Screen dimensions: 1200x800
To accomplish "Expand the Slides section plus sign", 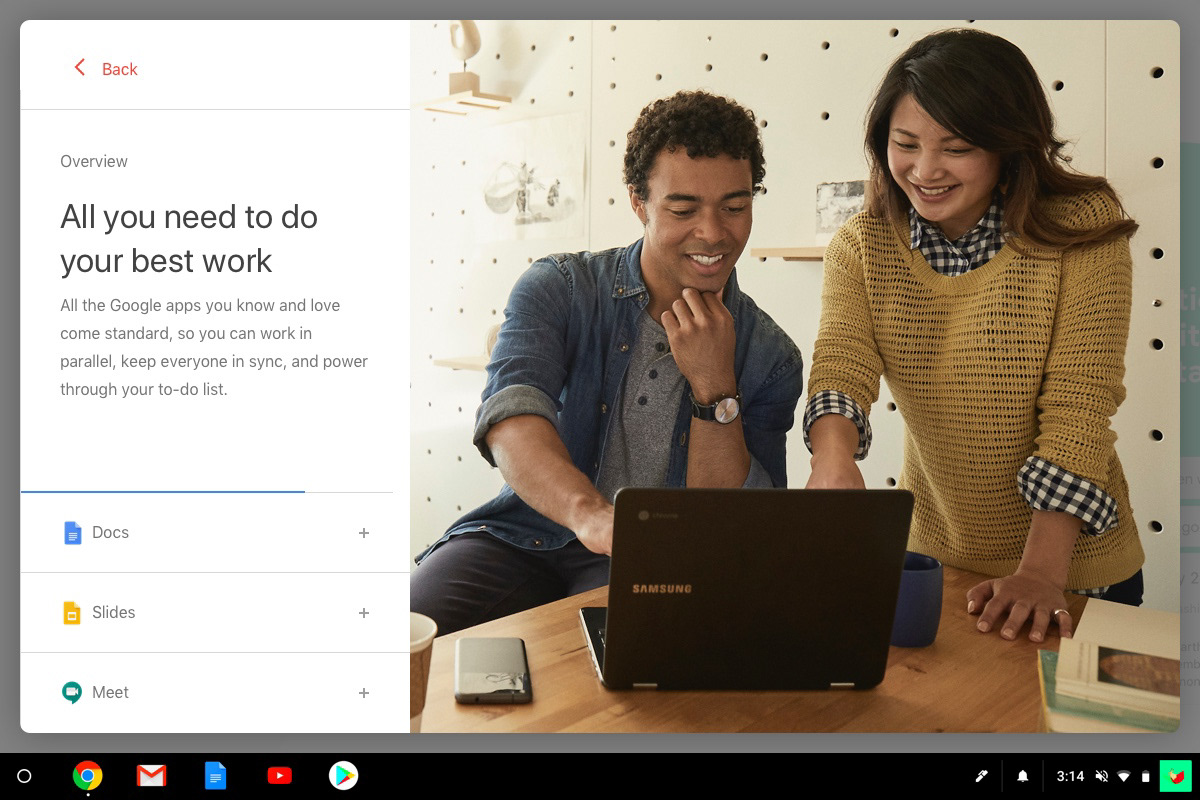I will 364,613.
